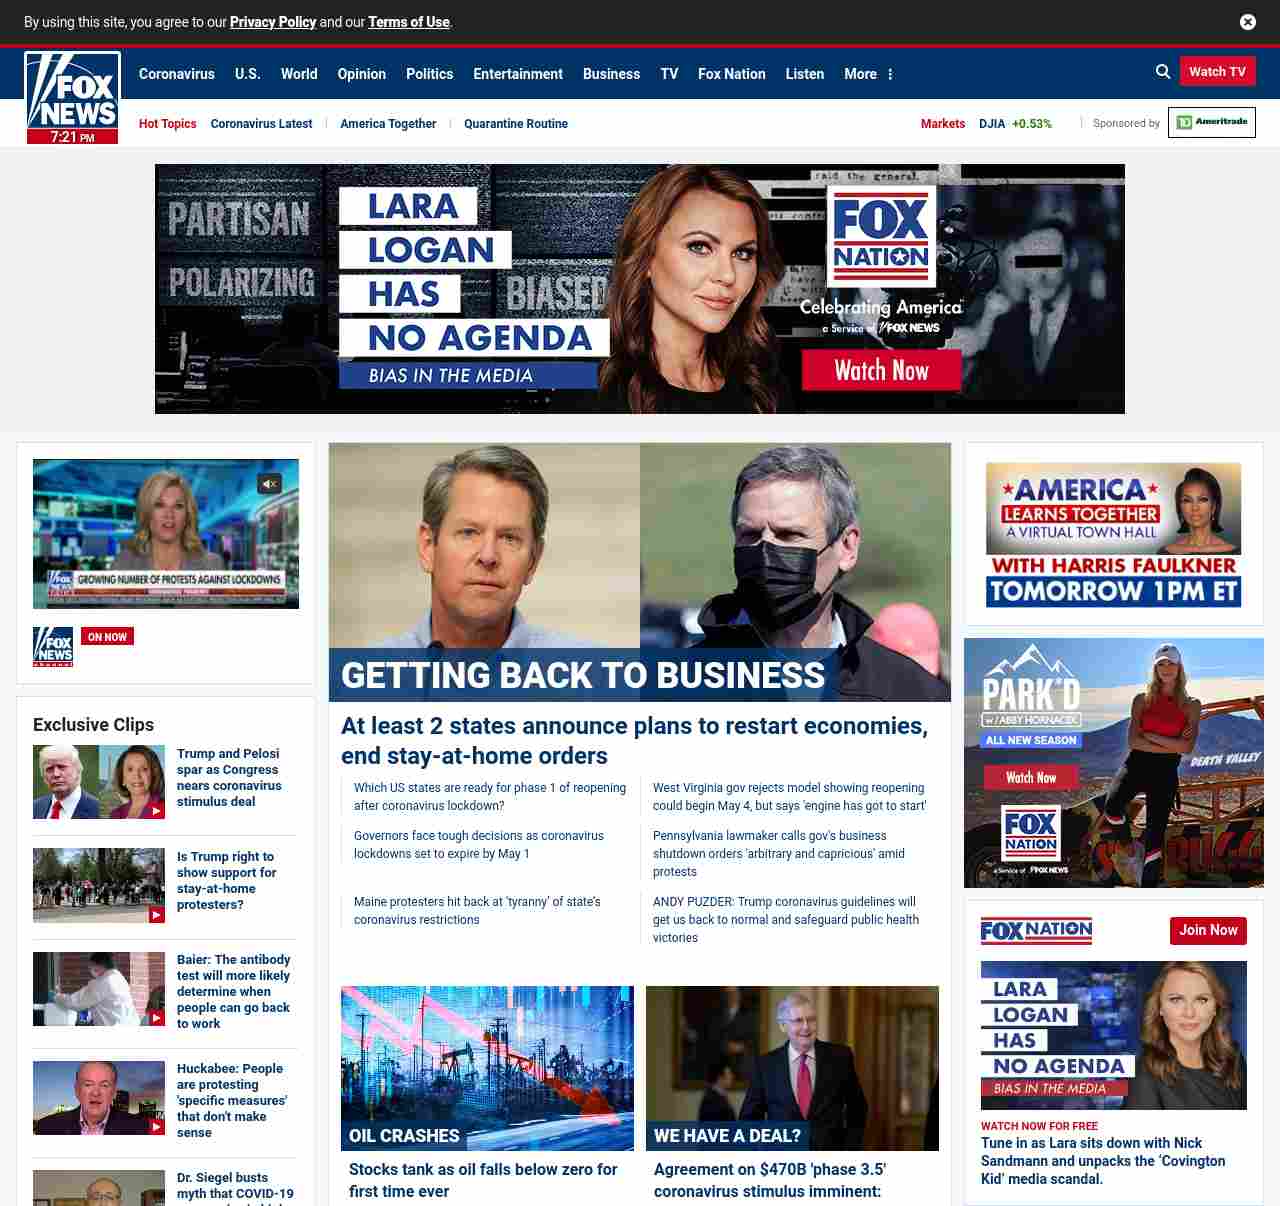Screen dimensions: 1280x1206
Task: Open the oil crashes story thumbnail
Action: 487,1067
